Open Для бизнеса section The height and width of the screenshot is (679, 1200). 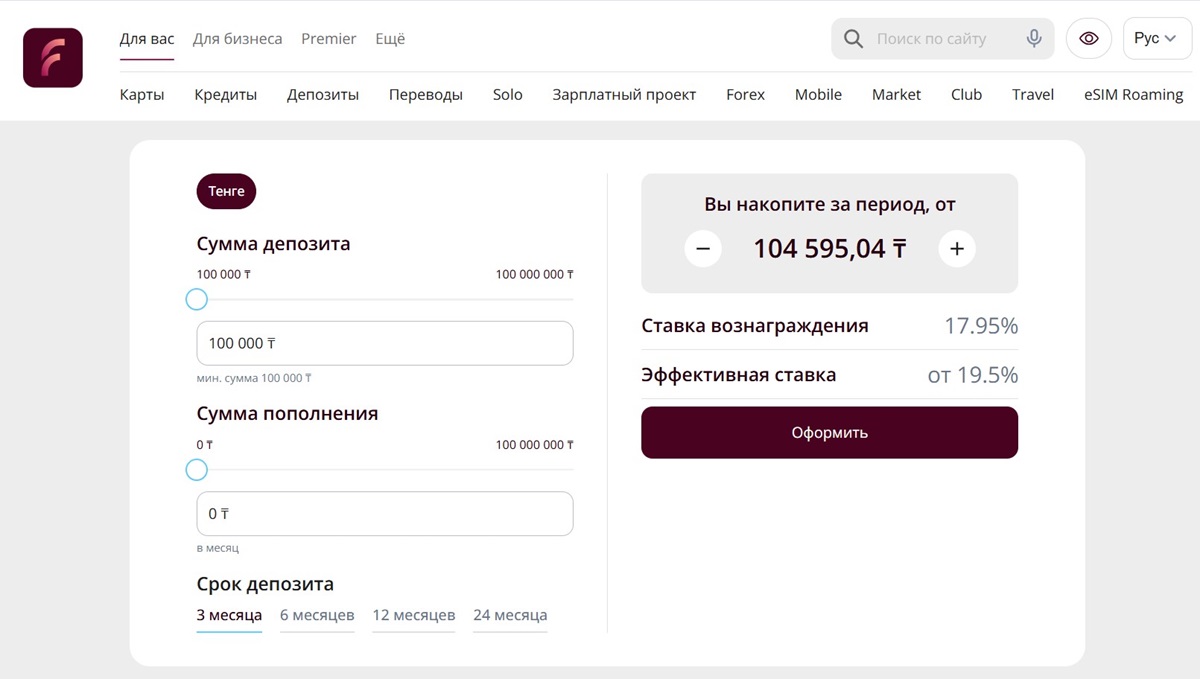[237, 39]
